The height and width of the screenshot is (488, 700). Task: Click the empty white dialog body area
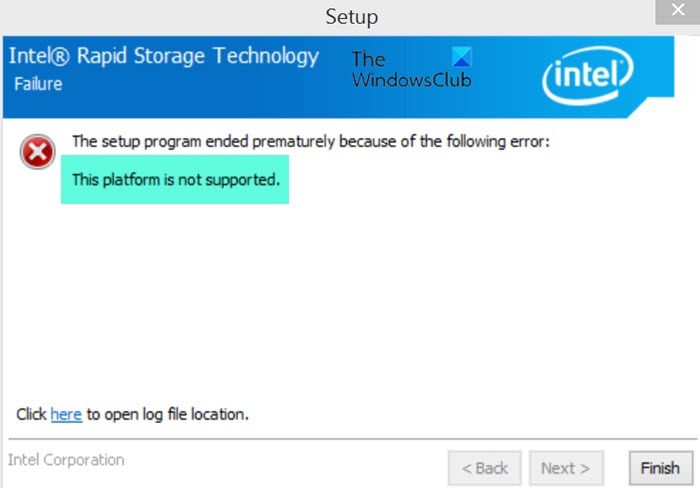point(350,300)
